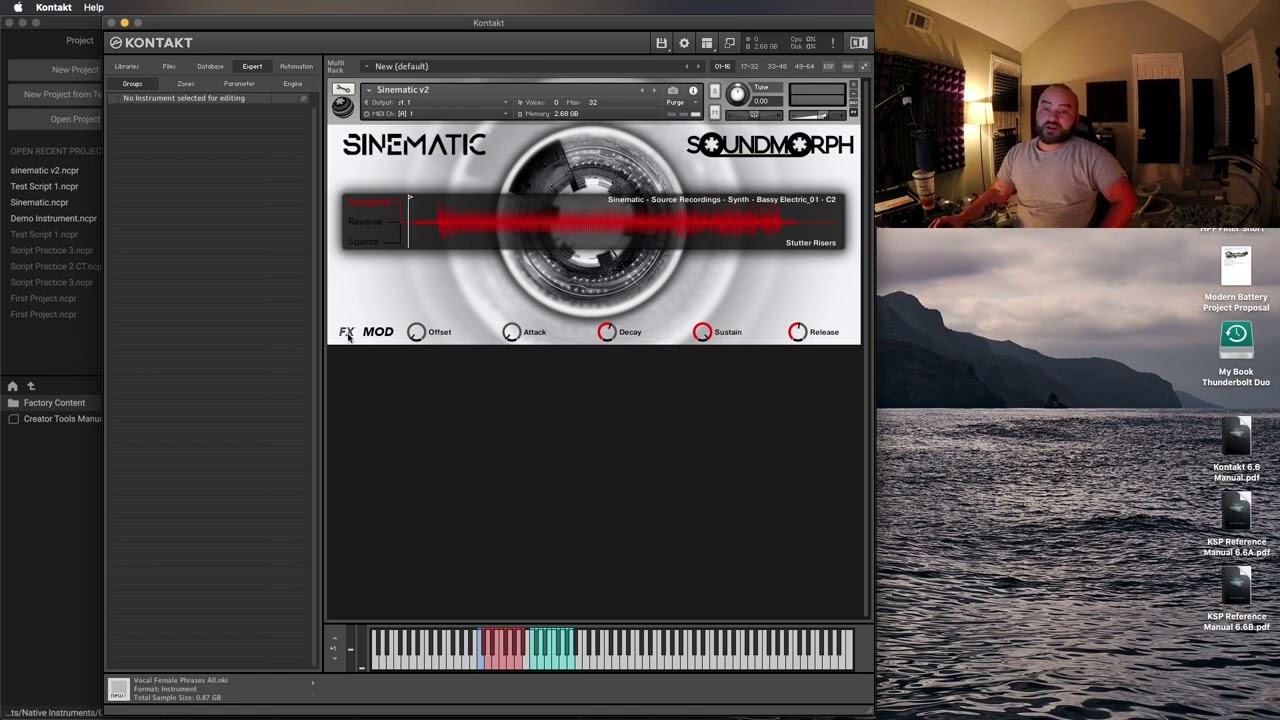Select rack page 33-48
1280x720 pixels.
click(776, 66)
